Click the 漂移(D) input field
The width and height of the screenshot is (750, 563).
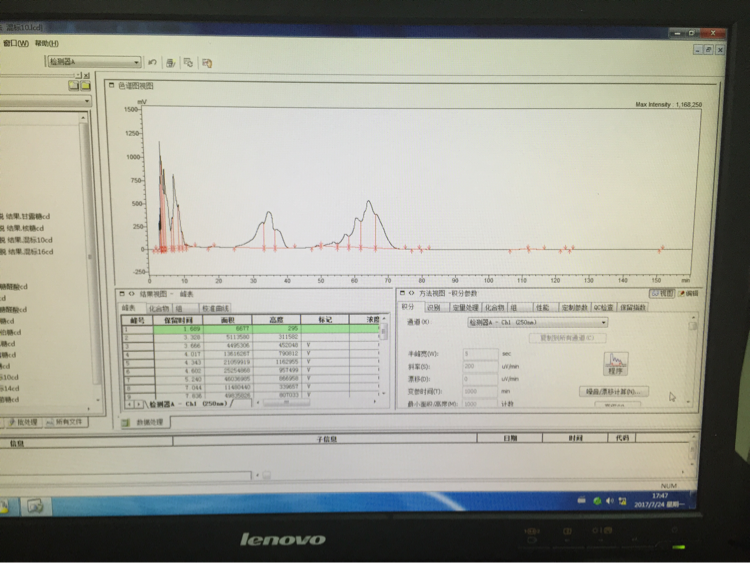pos(480,379)
